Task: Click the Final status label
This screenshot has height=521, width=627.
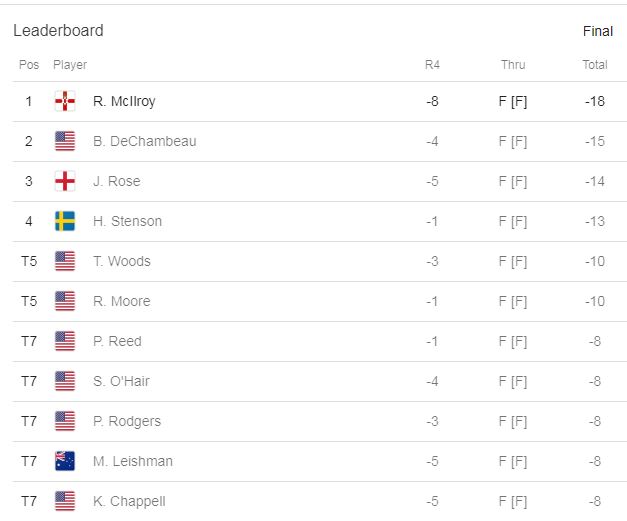Action: pos(598,31)
